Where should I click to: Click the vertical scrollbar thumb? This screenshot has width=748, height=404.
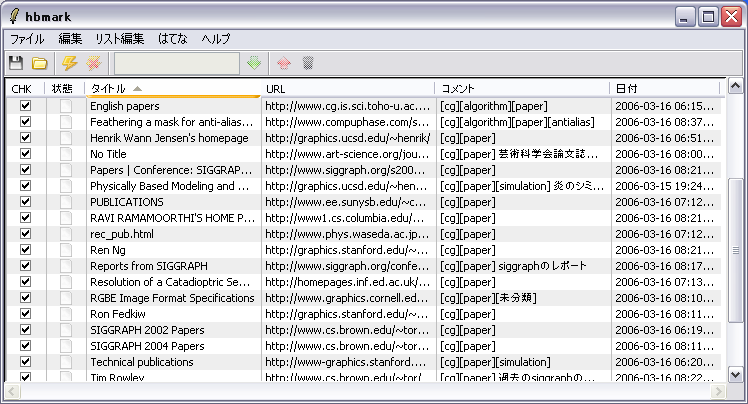click(x=735, y=250)
